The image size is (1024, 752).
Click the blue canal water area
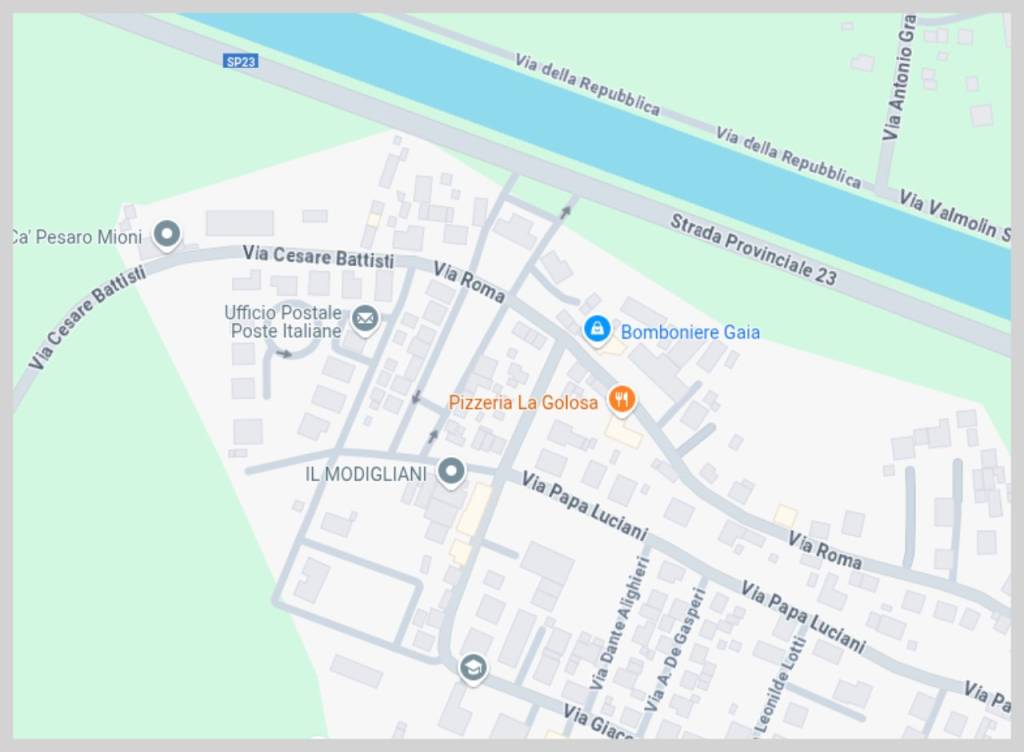tap(588, 118)
